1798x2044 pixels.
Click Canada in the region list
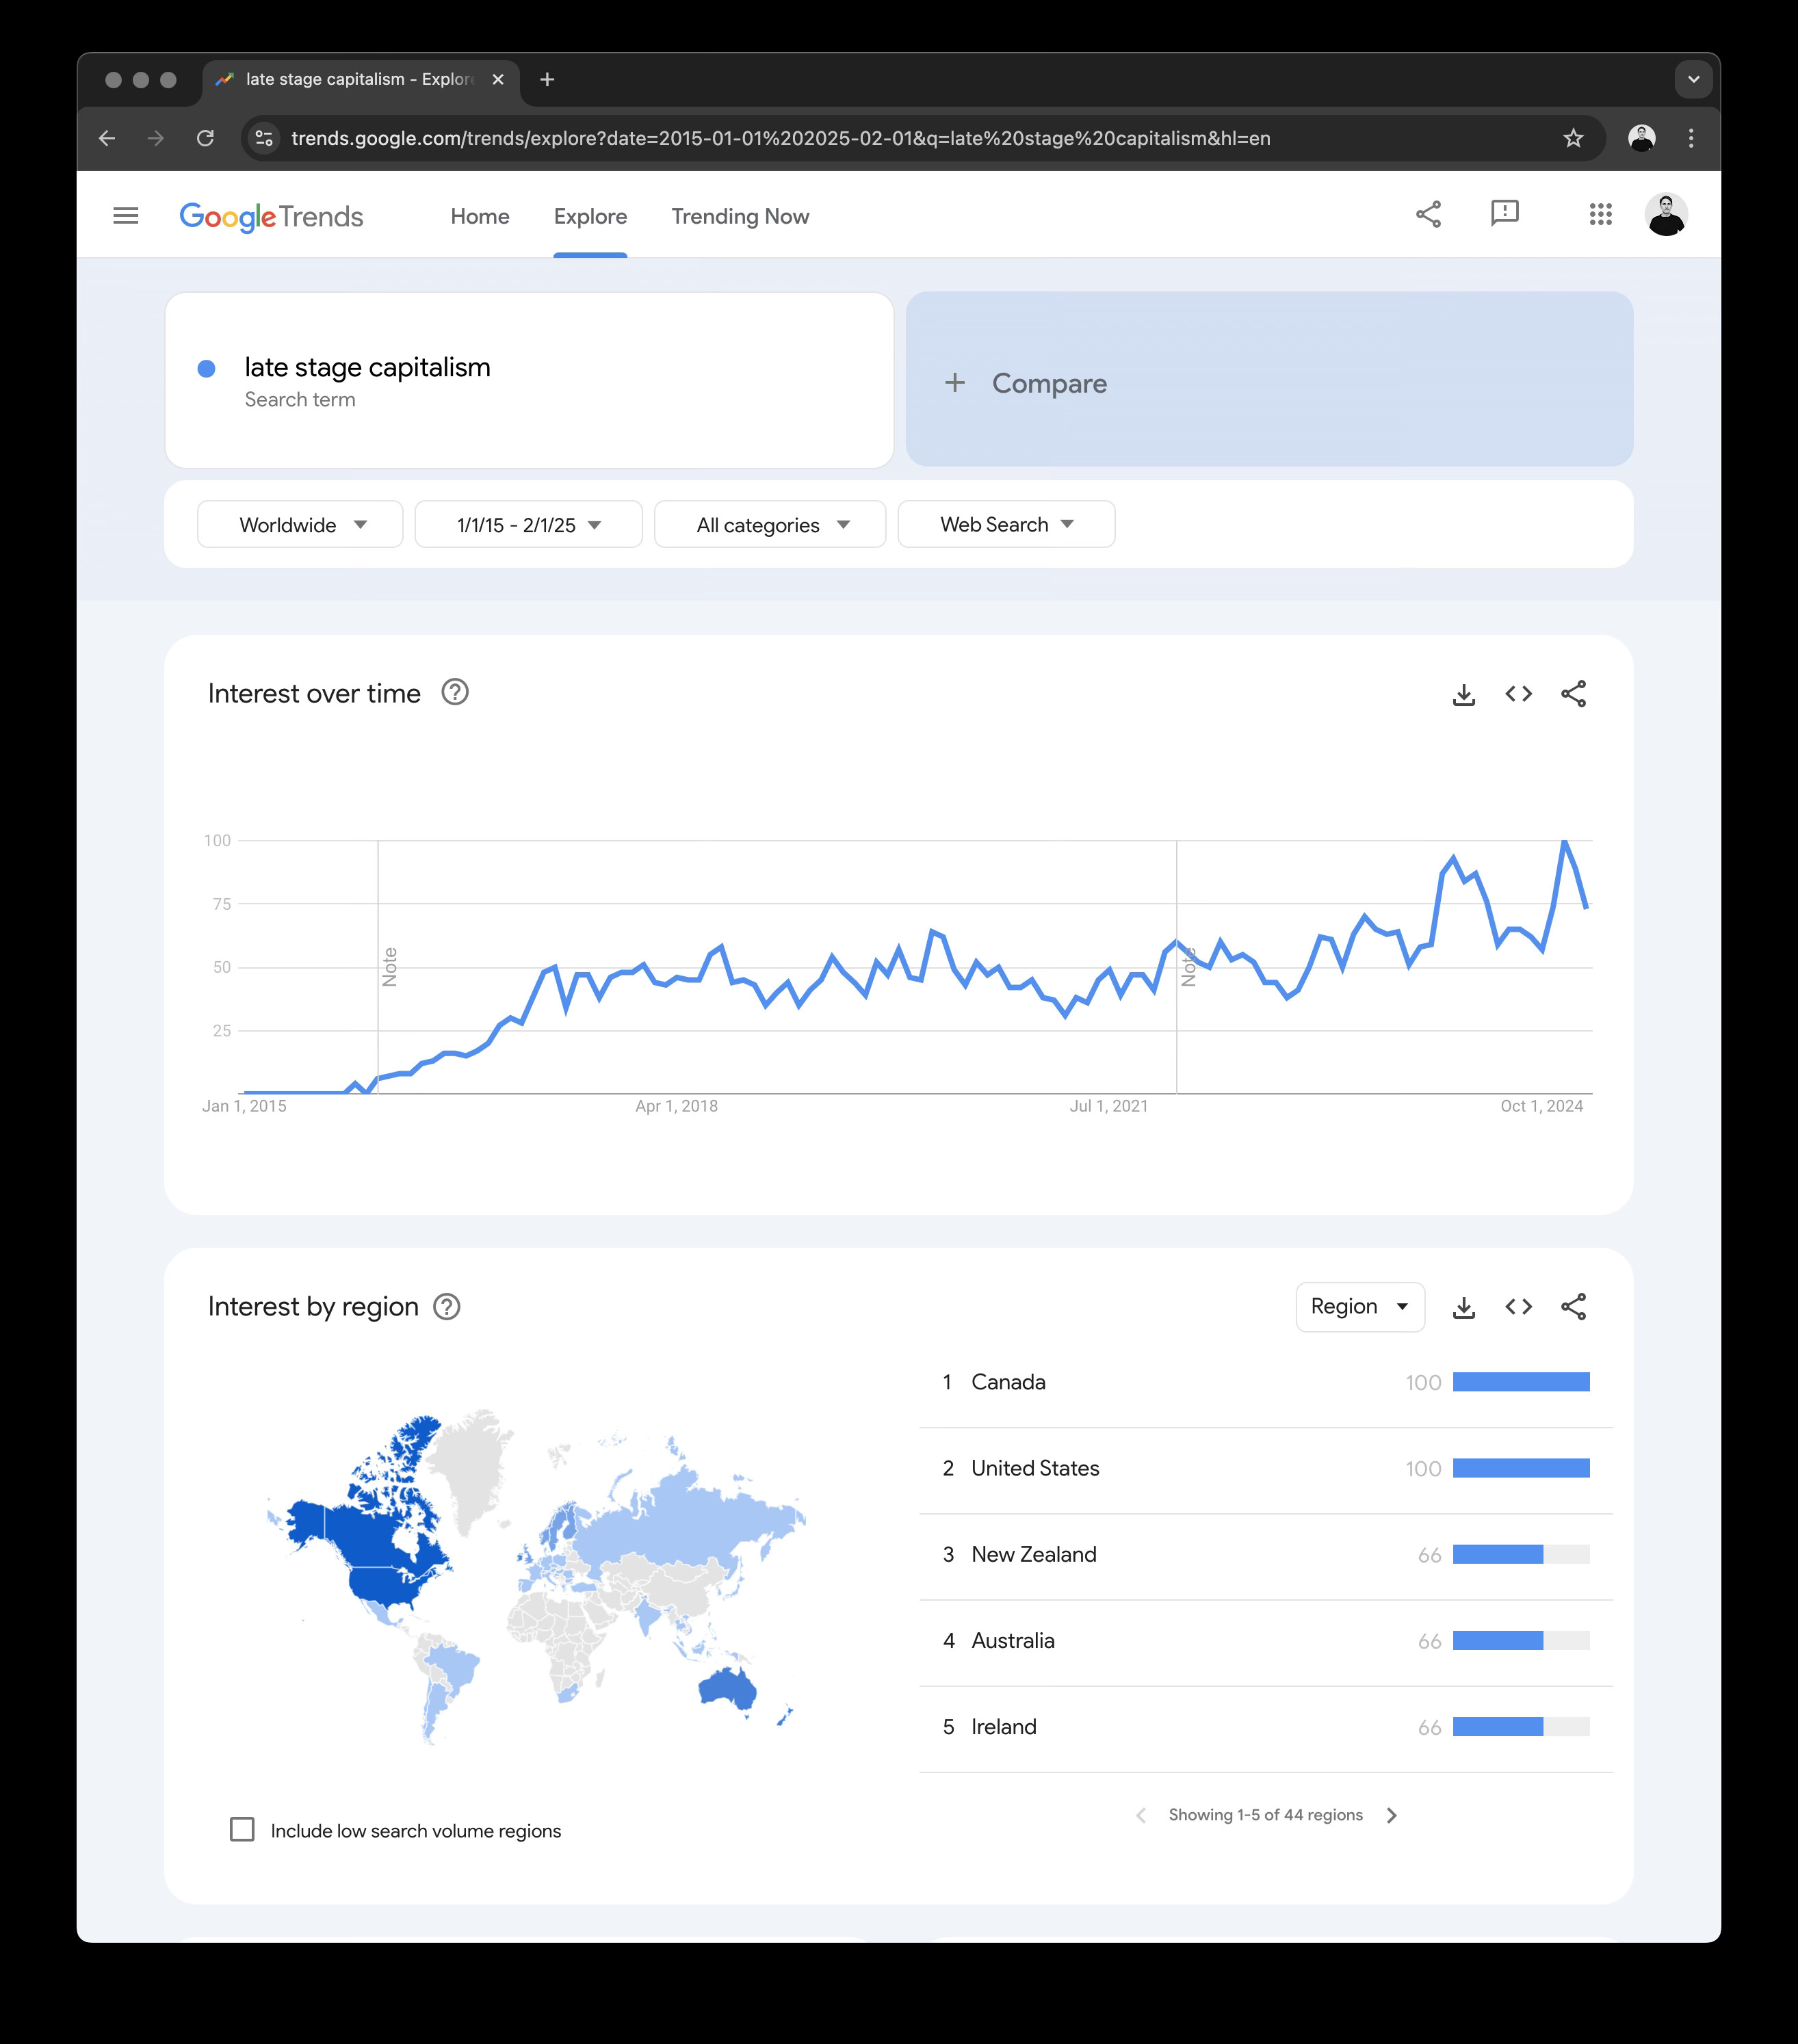(x=1008, y=1382)
